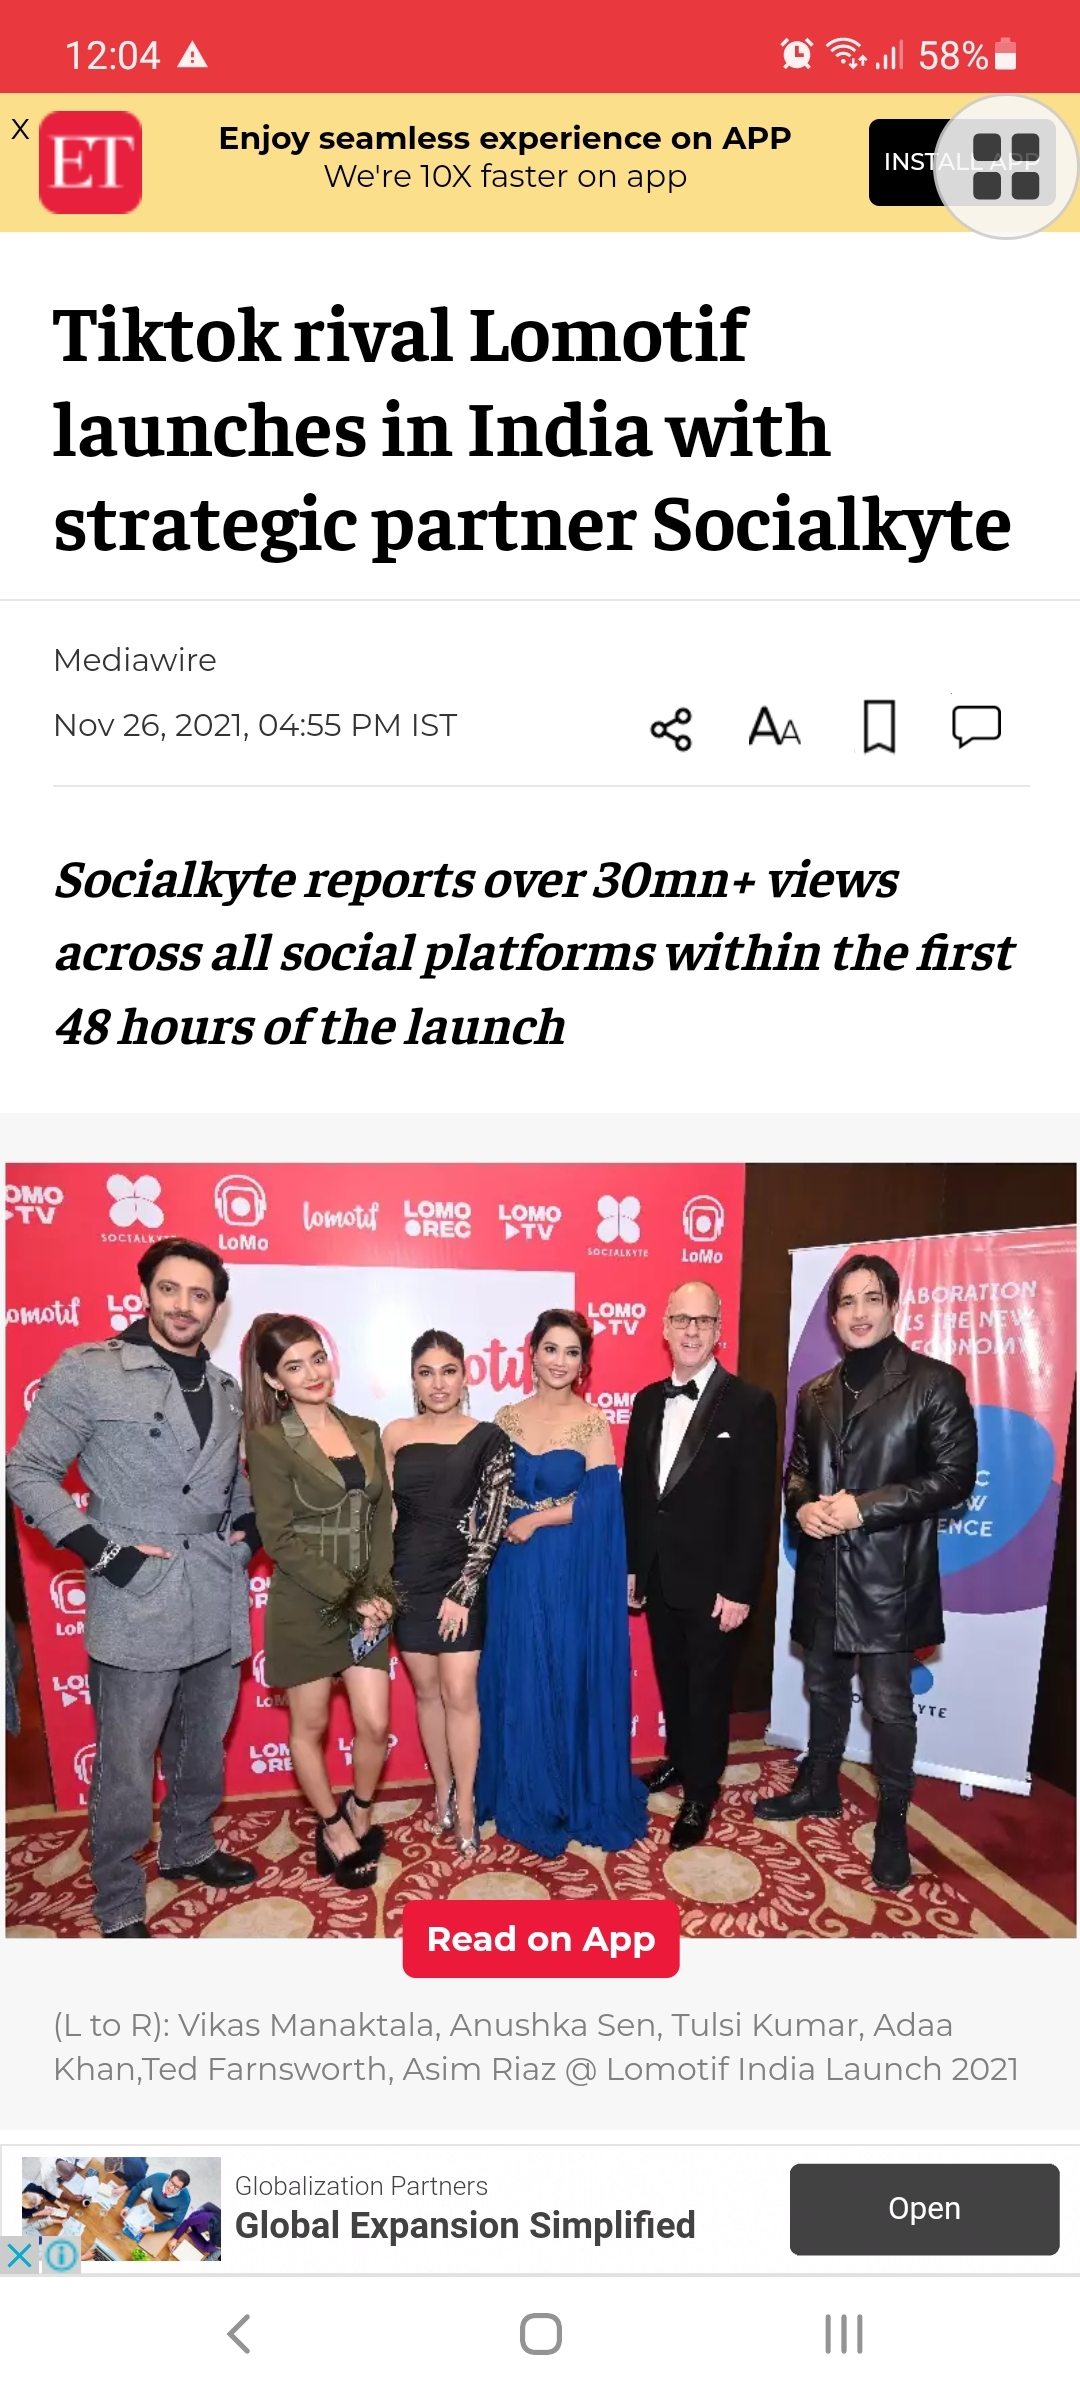Dismiss the app install banner with X

(x=20, y=128)
